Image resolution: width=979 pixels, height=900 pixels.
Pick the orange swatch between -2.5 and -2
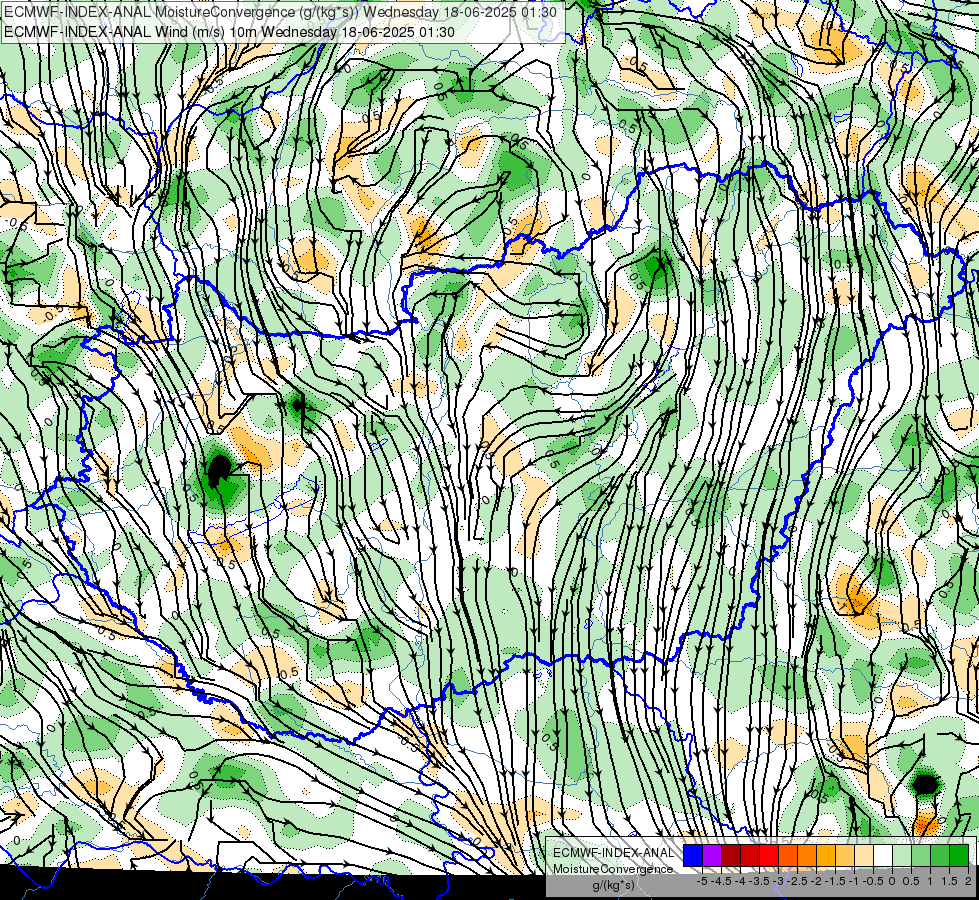807,856
